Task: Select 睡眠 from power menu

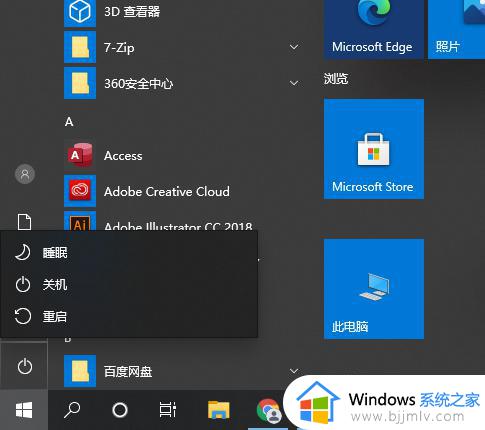Action: pyautogui.click(x=129, y=252)
